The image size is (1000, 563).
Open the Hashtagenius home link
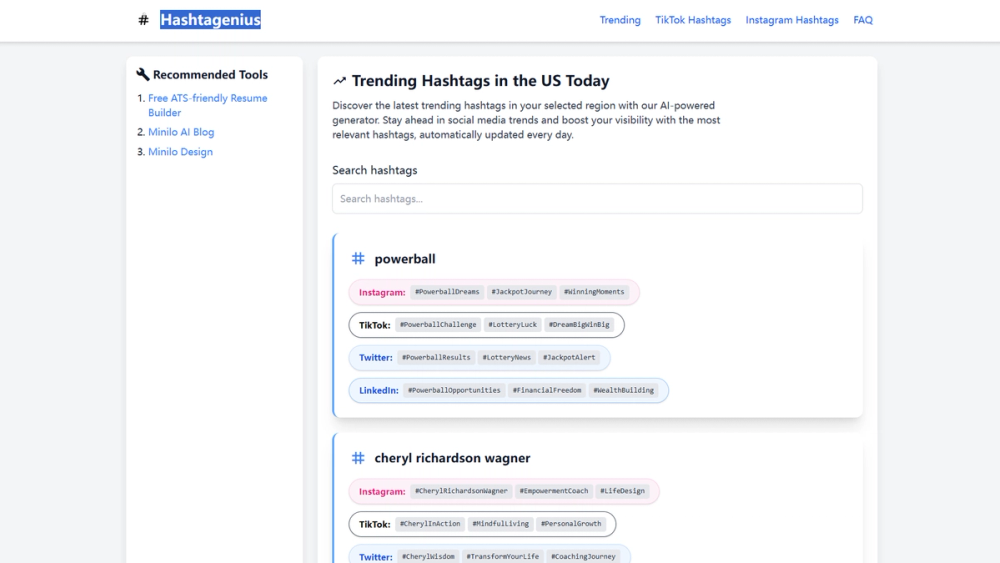tap(210, 20)
